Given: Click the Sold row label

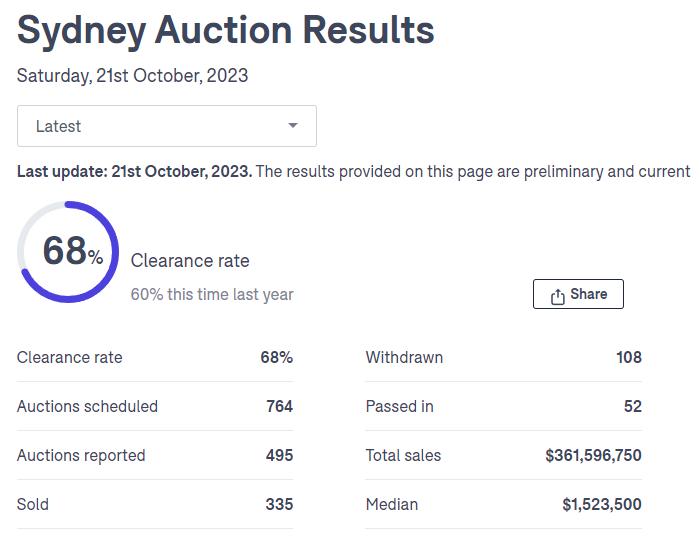Looking at the screenshot, I should pos(32,504).
